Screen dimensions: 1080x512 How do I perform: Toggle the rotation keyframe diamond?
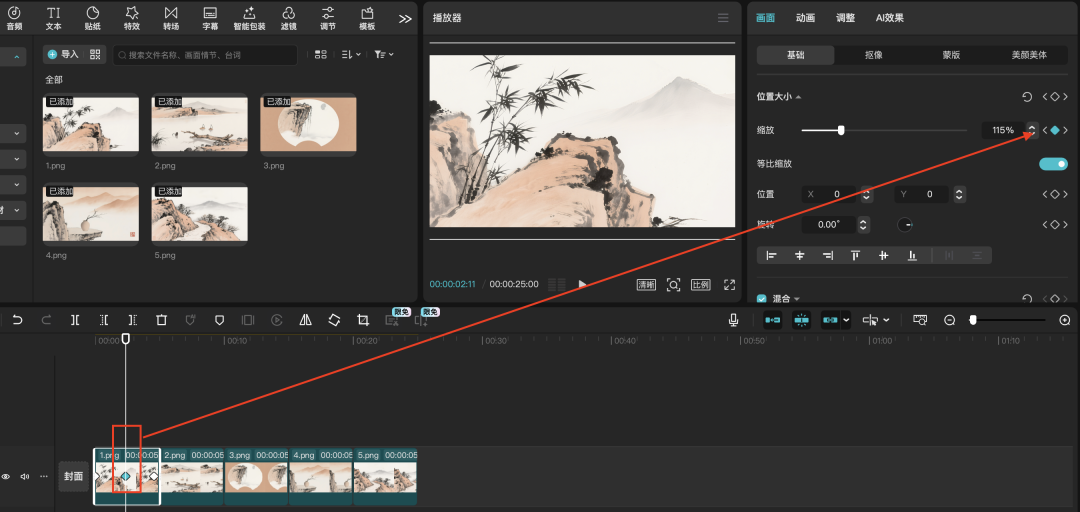(1055, 225)
